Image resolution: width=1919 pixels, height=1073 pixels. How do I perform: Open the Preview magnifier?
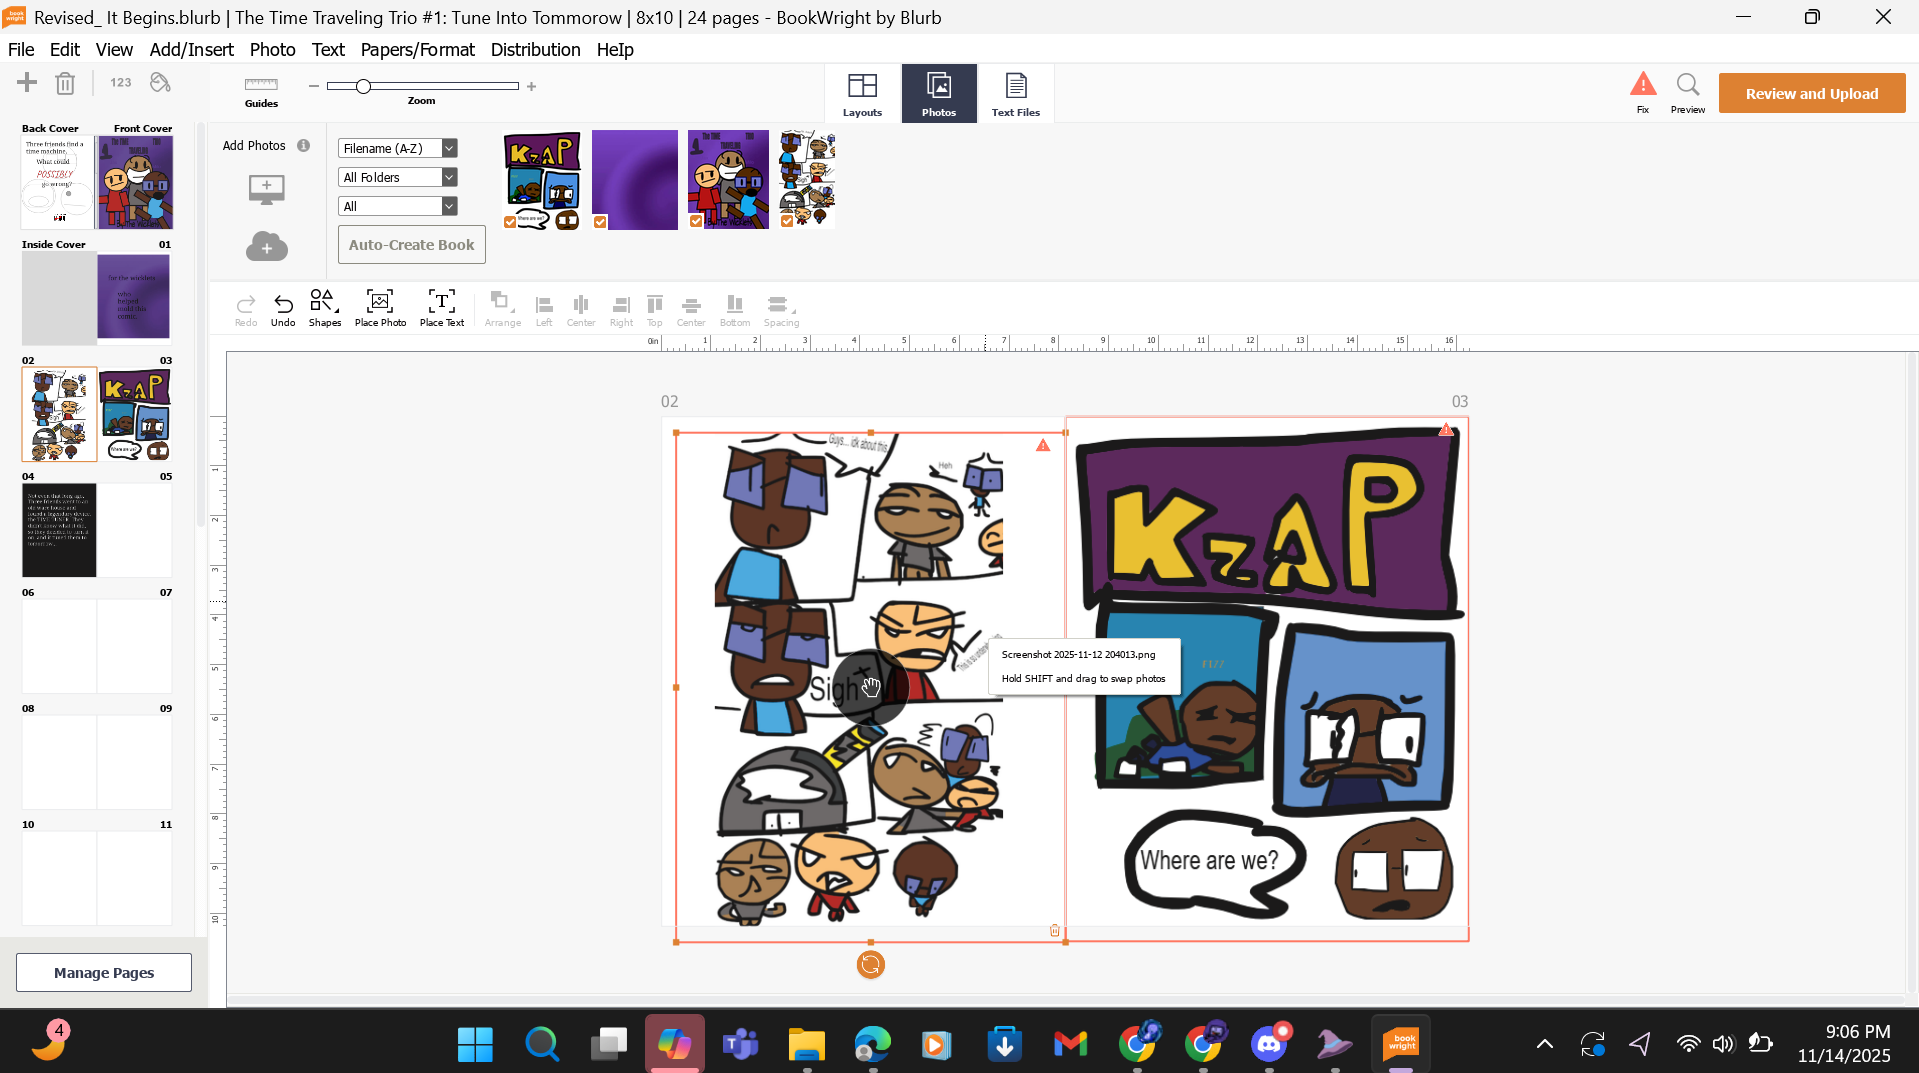tap(1687, 86)
